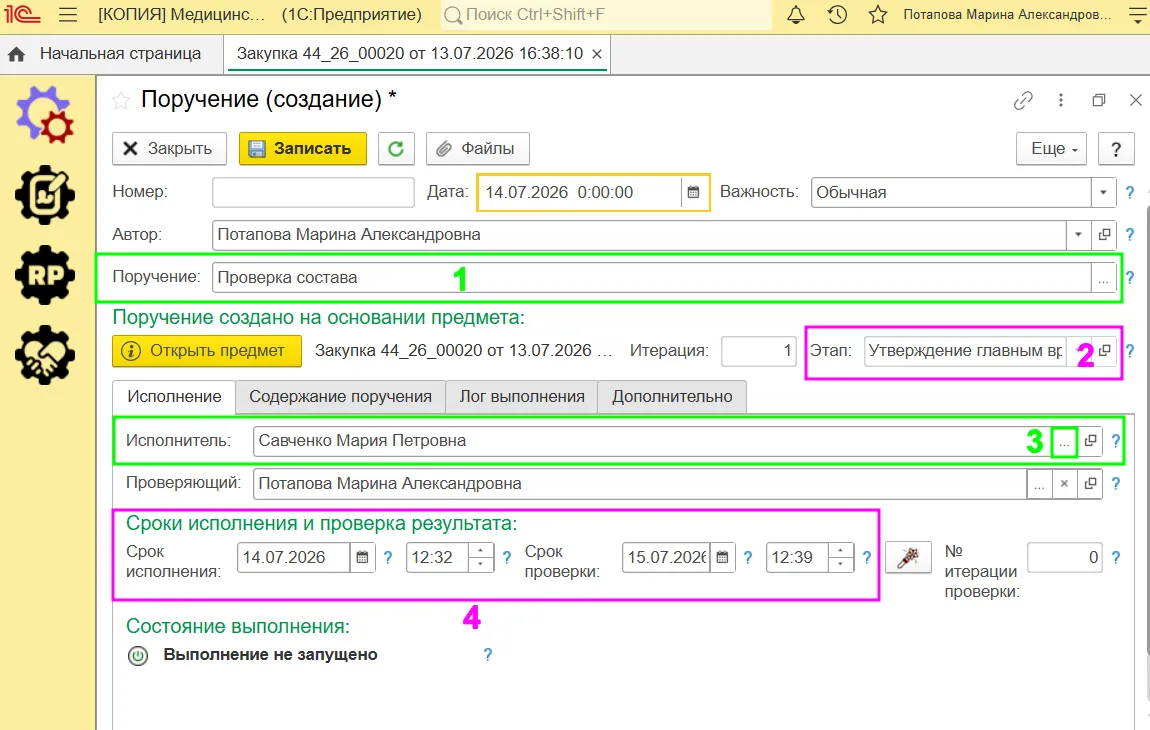This screenshot has width=1150, height=730.
Task: Add Поручение form to favorites star
Action: [x=121, y=101]
